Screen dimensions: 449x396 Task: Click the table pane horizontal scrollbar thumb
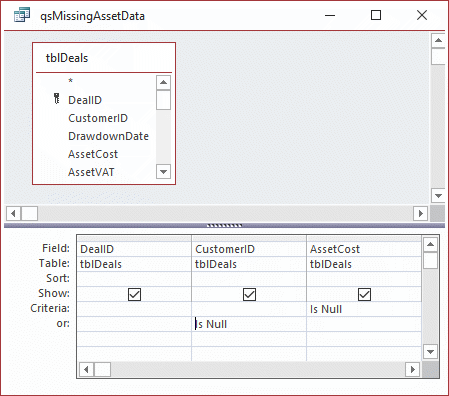29,213
